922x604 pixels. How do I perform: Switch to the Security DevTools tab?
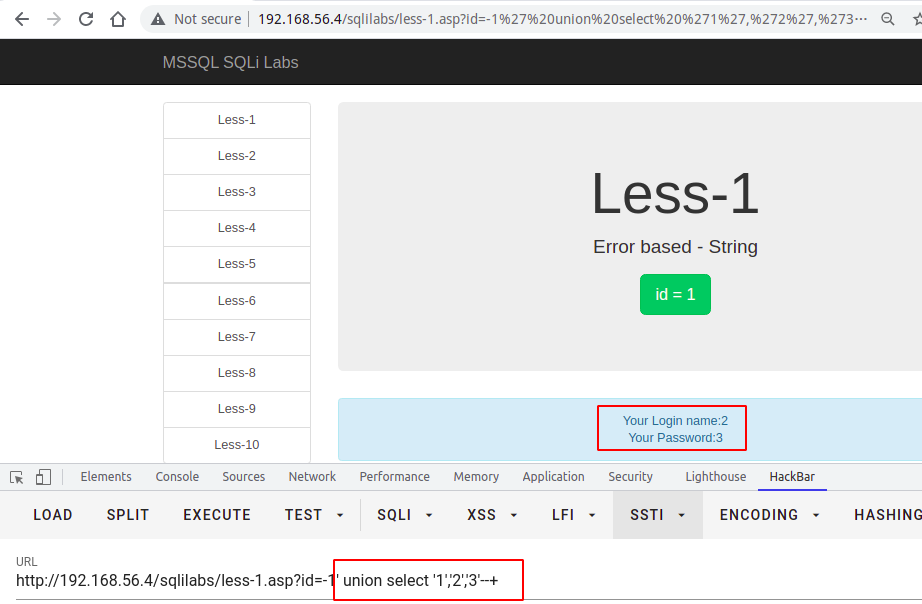(630, 477)
